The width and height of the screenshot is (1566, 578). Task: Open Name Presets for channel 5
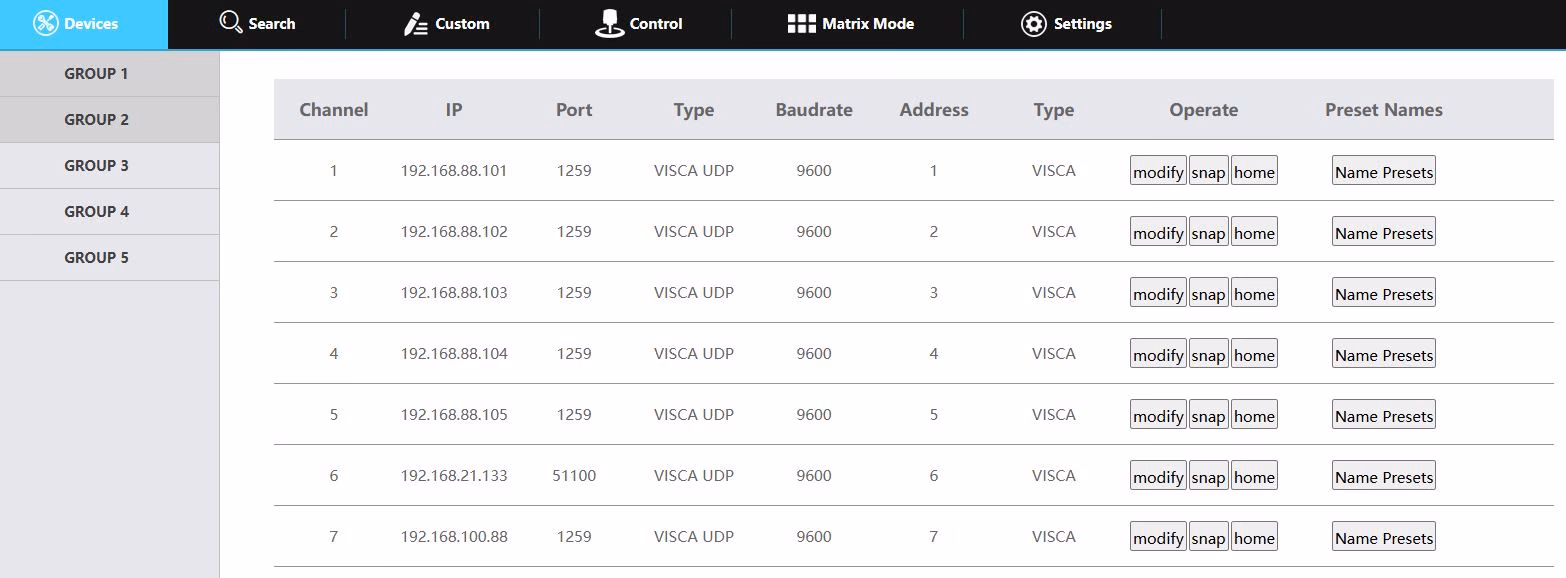1384,416
